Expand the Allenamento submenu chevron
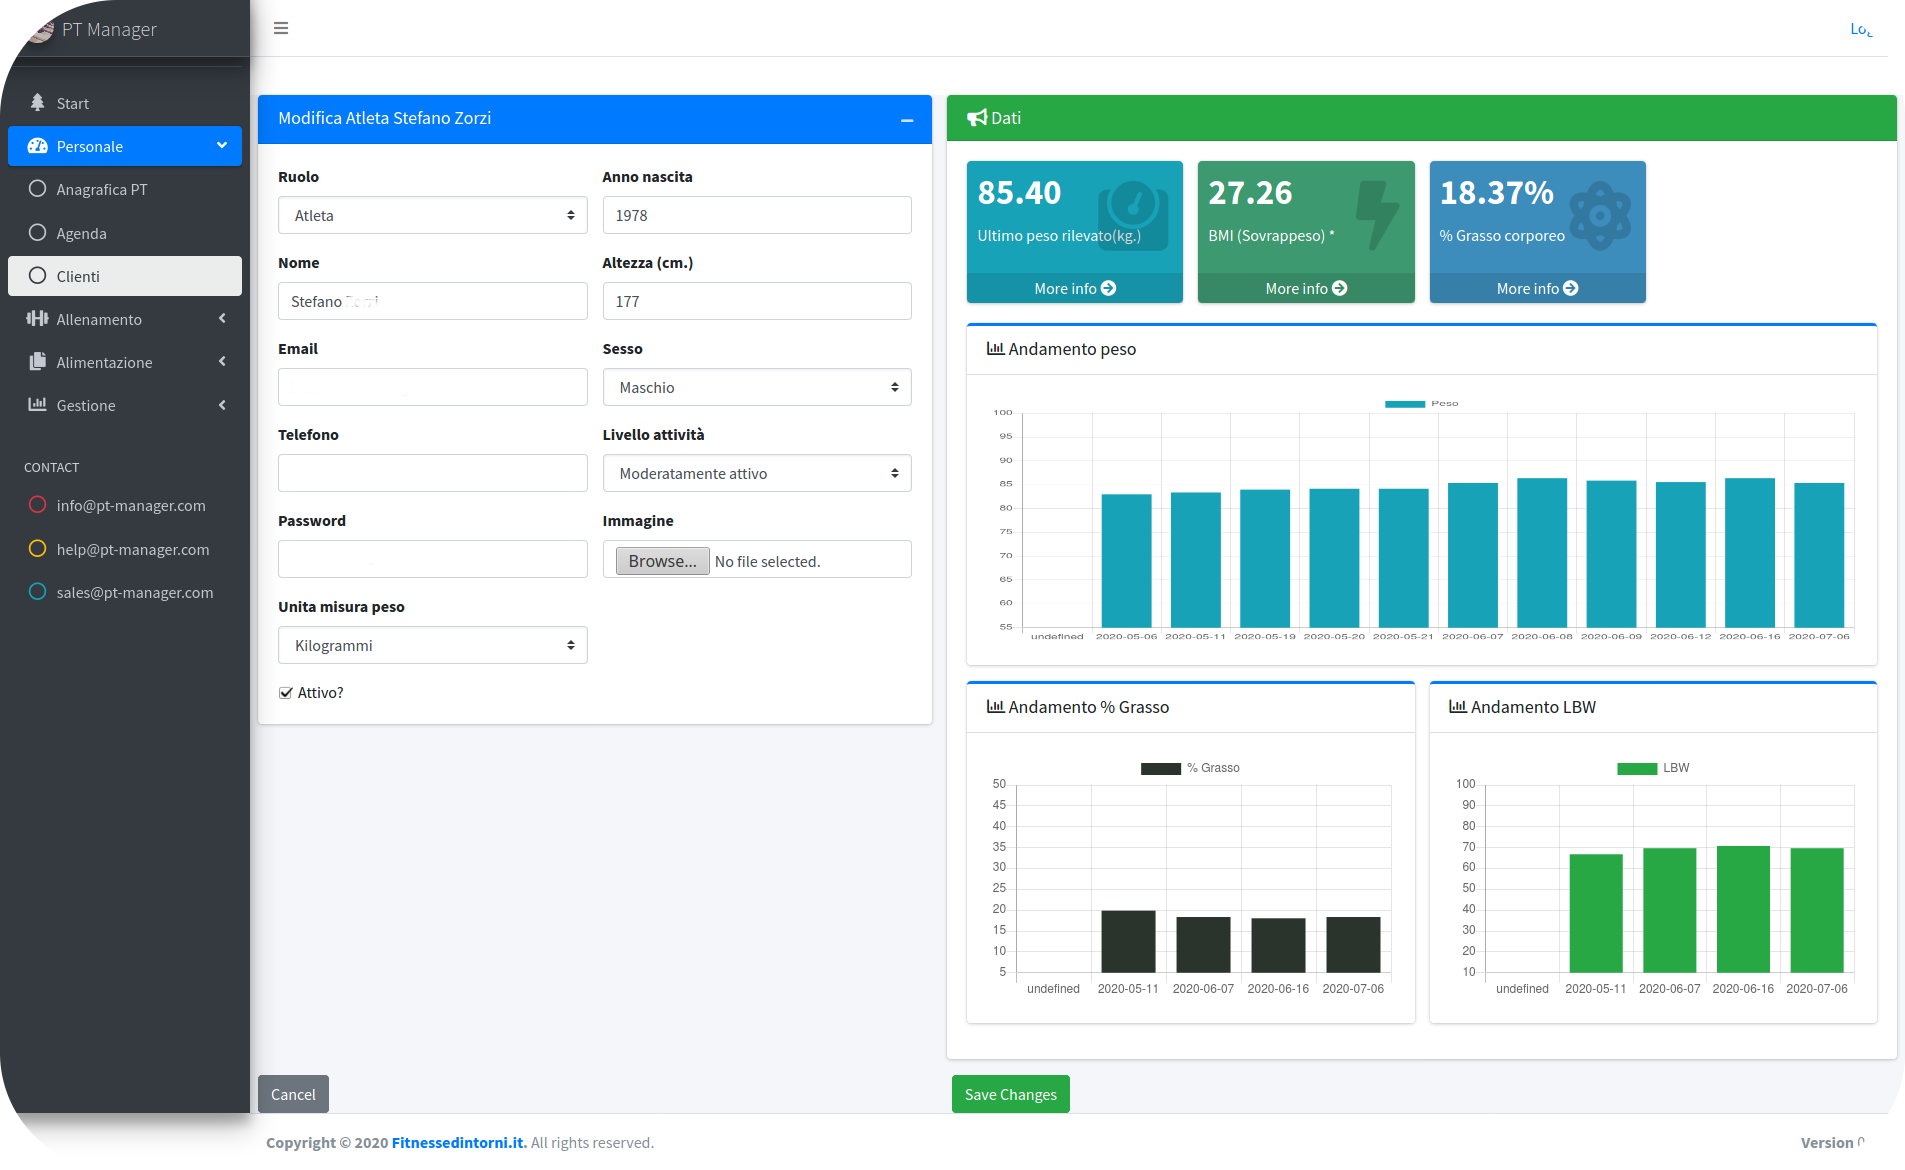The height and width of the screenshot is (1170, 1905). 222,319
